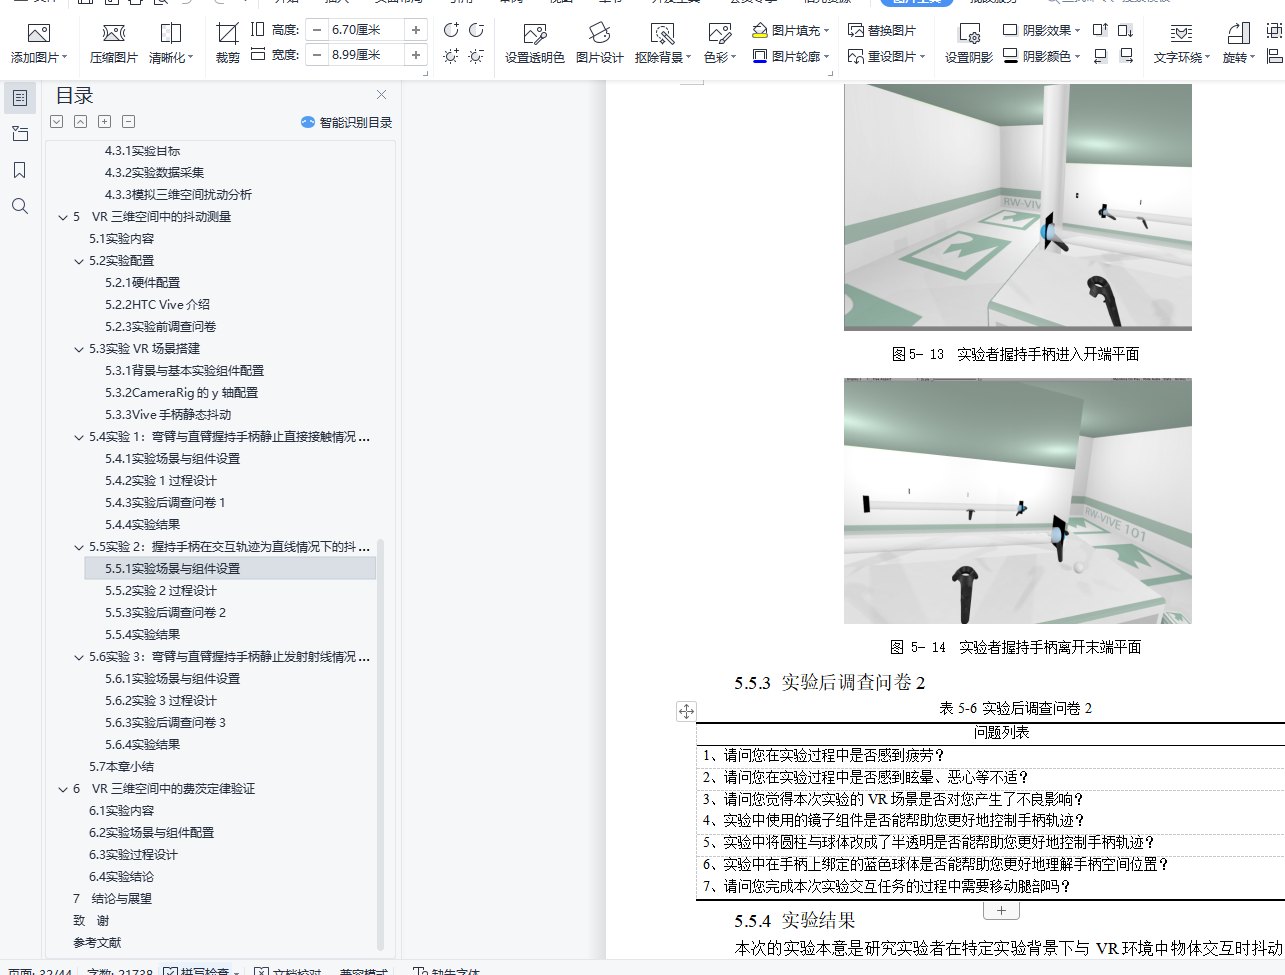Select the figure 5-13 VR scene image
Screen dimensions: 1285x975
tap(1018, 207)
